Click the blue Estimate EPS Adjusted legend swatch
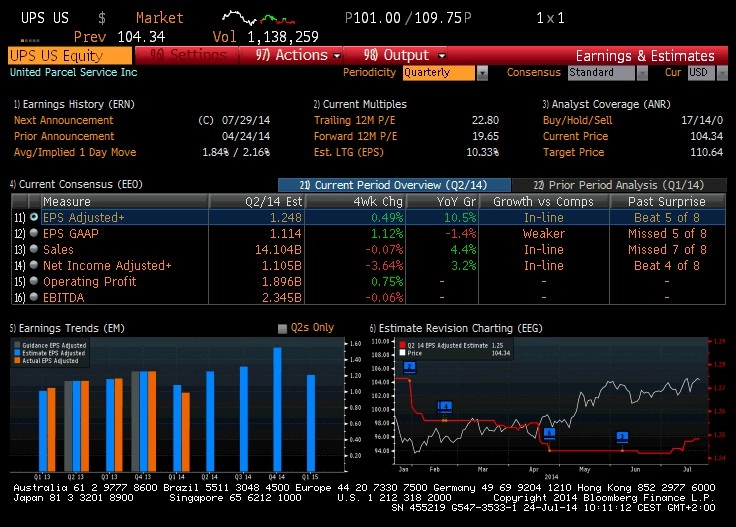The height and width of the screenshot is (527, 736). (x=17, y=353)
